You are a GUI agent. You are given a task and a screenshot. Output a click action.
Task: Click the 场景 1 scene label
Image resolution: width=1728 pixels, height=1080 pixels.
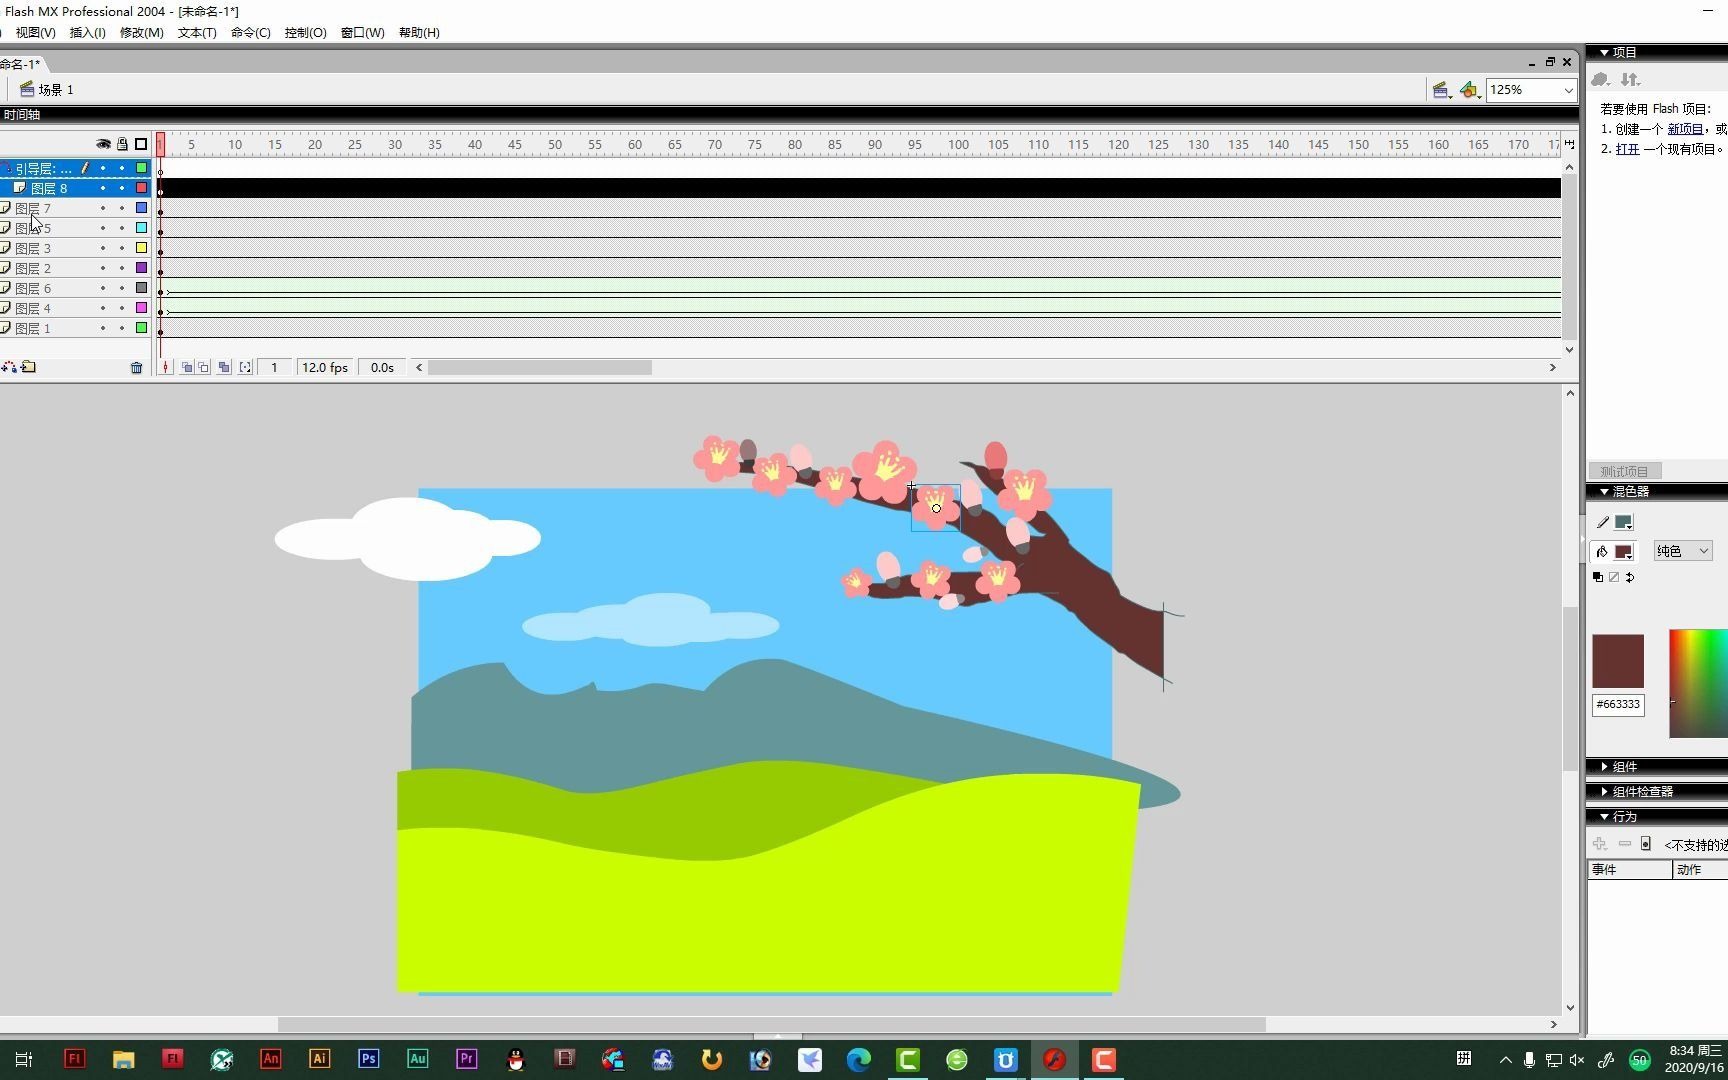point(56,90)
